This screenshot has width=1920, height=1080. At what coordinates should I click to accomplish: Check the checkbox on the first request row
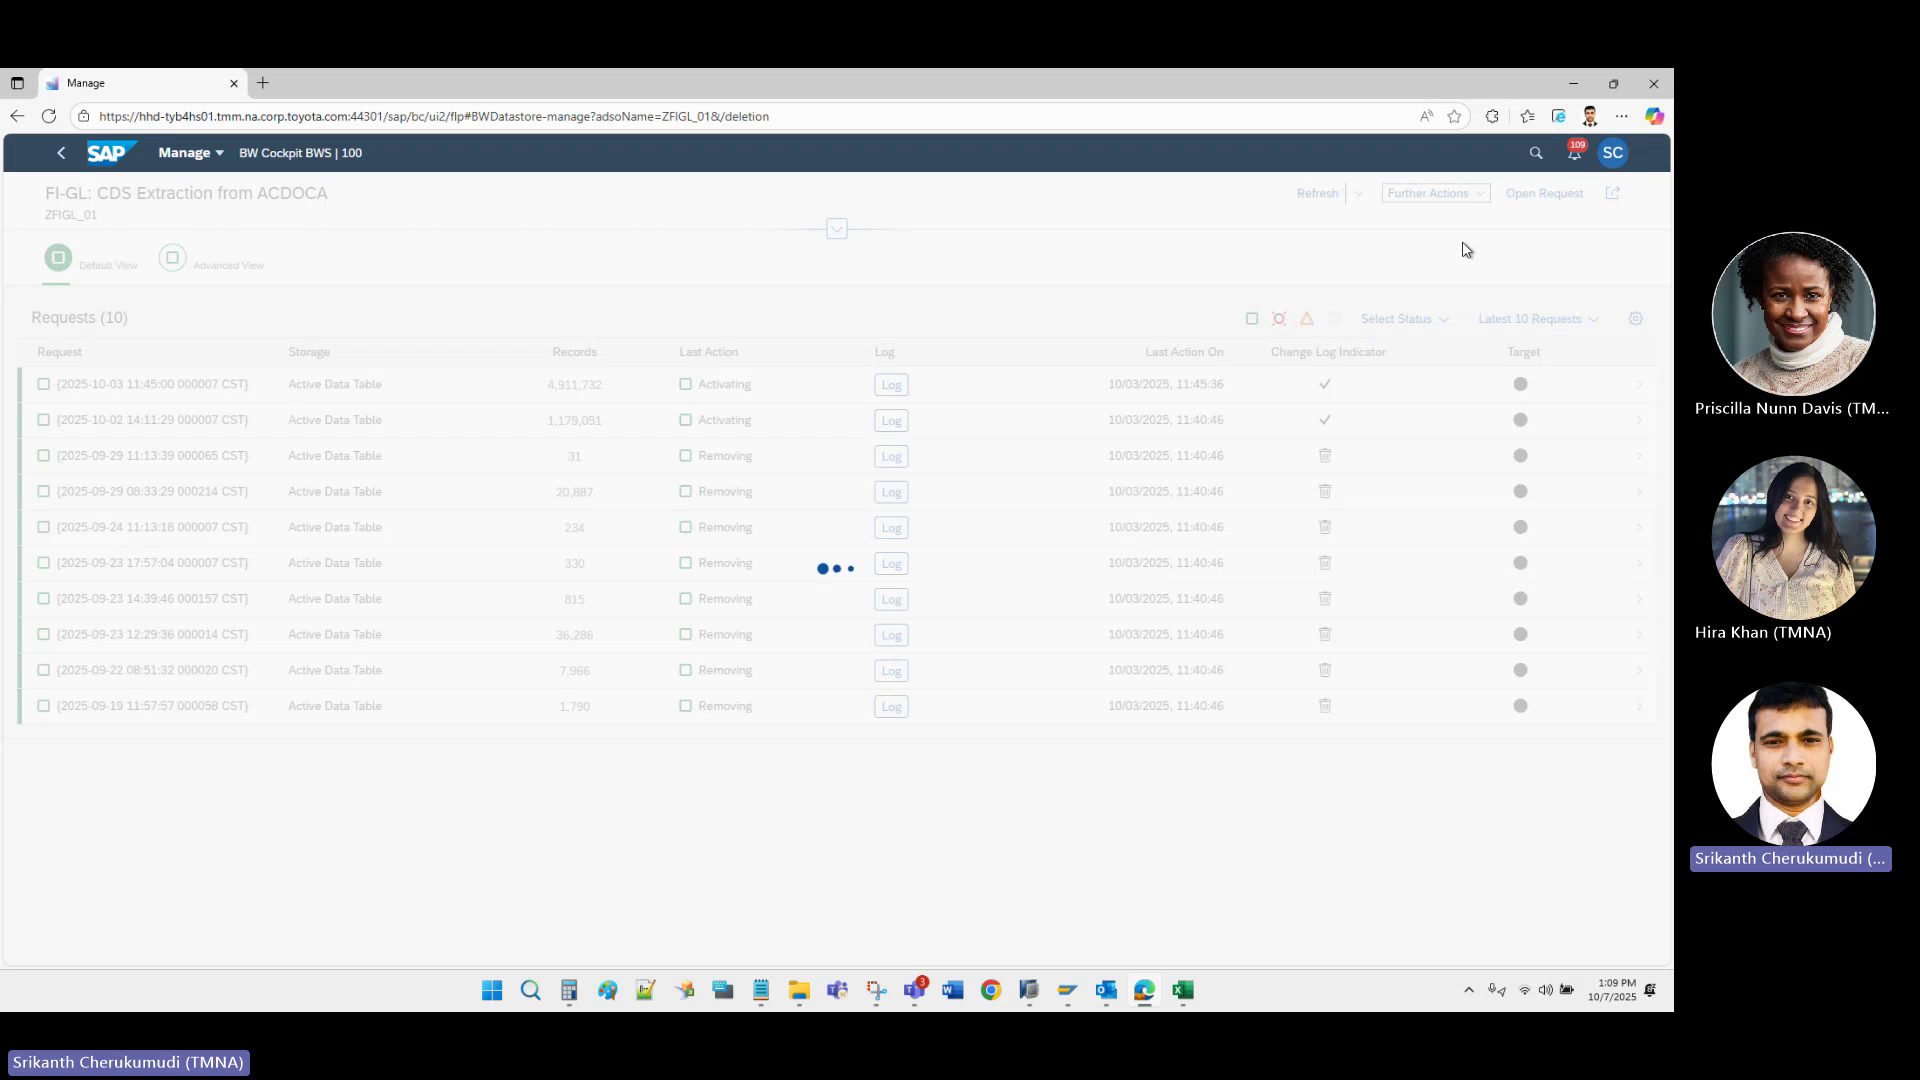[x=43, y=383]
